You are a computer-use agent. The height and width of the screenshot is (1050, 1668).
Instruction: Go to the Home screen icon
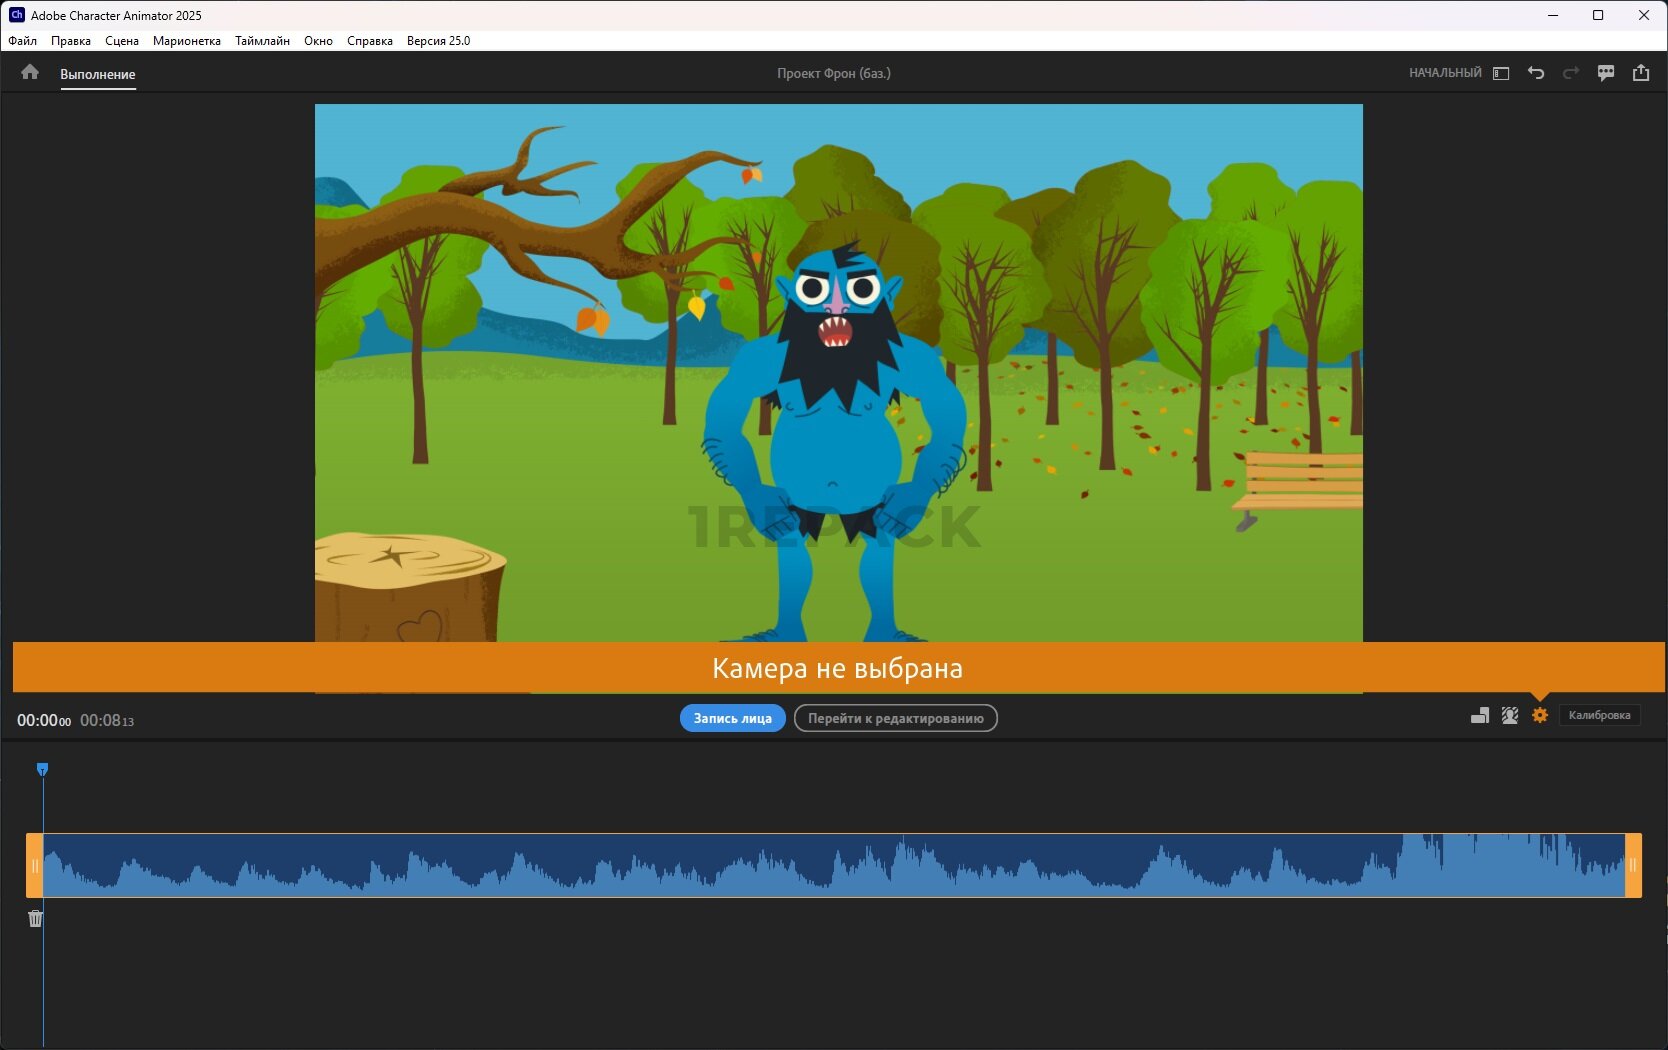pyautogui.click(x=30, y=72)
